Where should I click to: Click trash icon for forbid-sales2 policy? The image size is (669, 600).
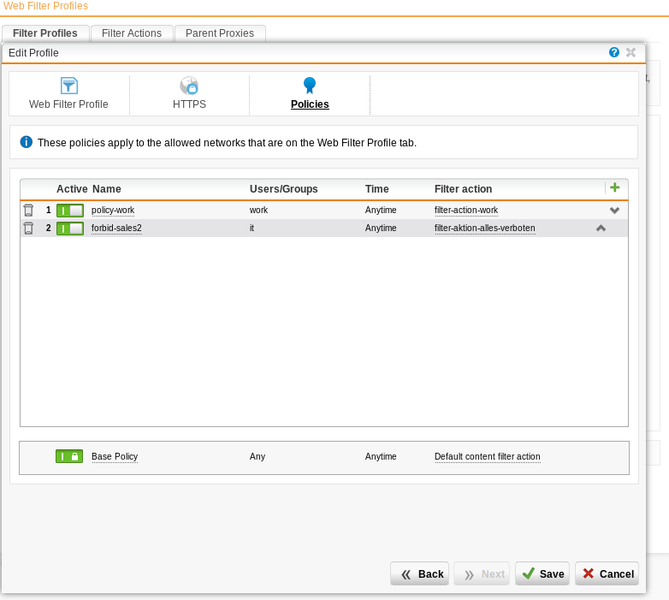28,228
